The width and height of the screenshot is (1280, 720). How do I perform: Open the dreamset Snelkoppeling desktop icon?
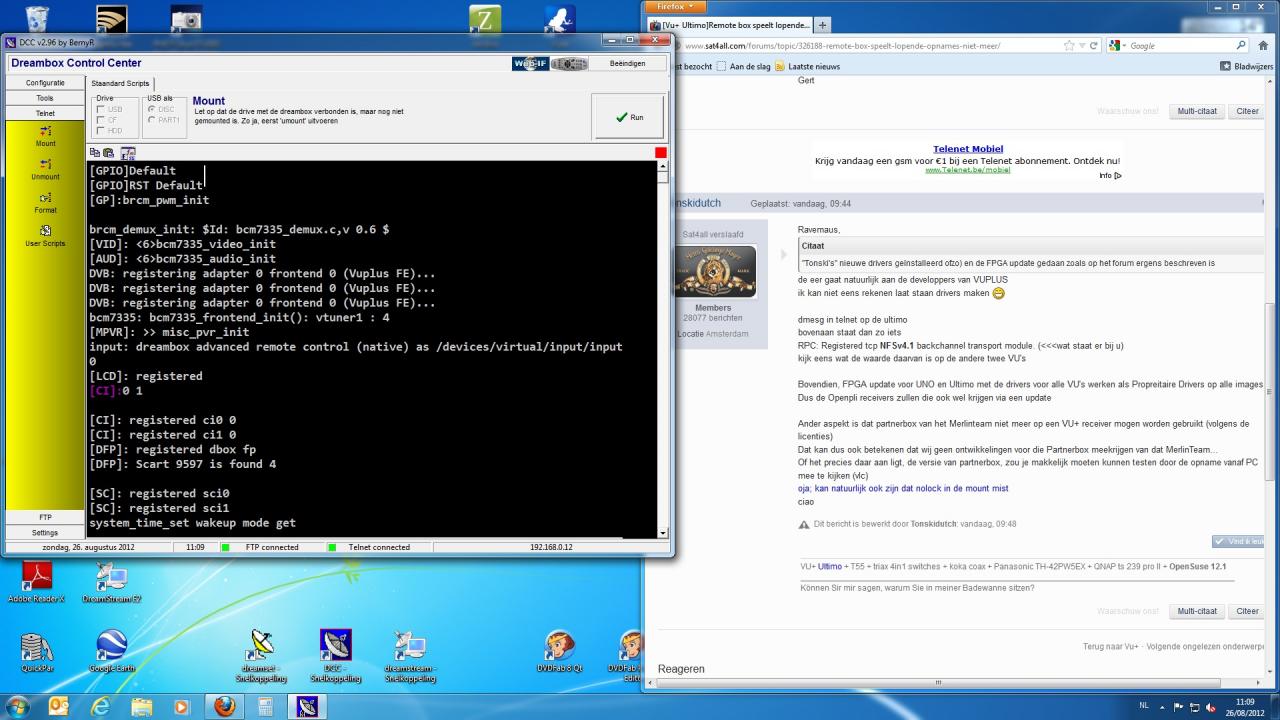pyautogui.click(x=261, y=656)
